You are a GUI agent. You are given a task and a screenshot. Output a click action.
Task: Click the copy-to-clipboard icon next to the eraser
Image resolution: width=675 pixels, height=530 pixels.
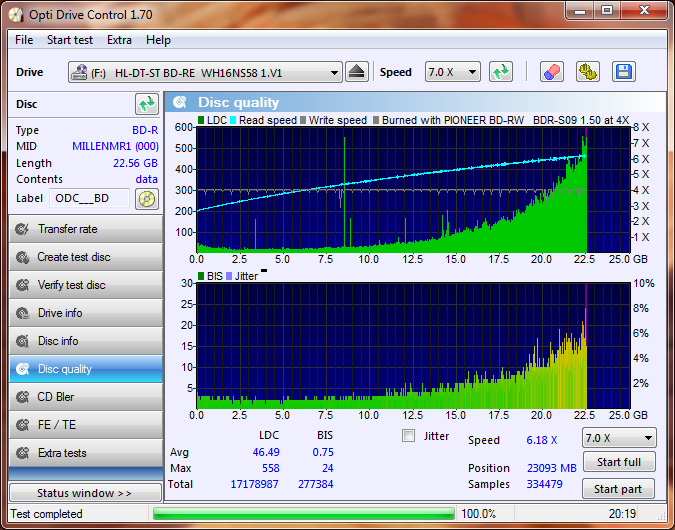coord(587,72)
